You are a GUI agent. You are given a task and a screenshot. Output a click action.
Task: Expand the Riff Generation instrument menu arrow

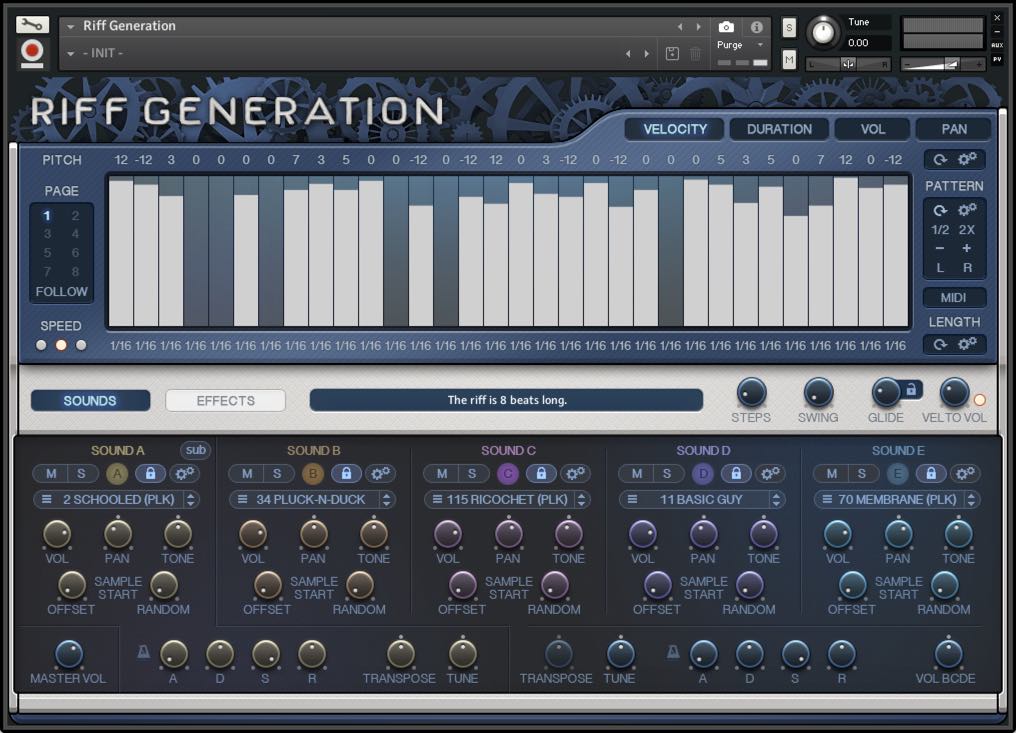point(71,27)
